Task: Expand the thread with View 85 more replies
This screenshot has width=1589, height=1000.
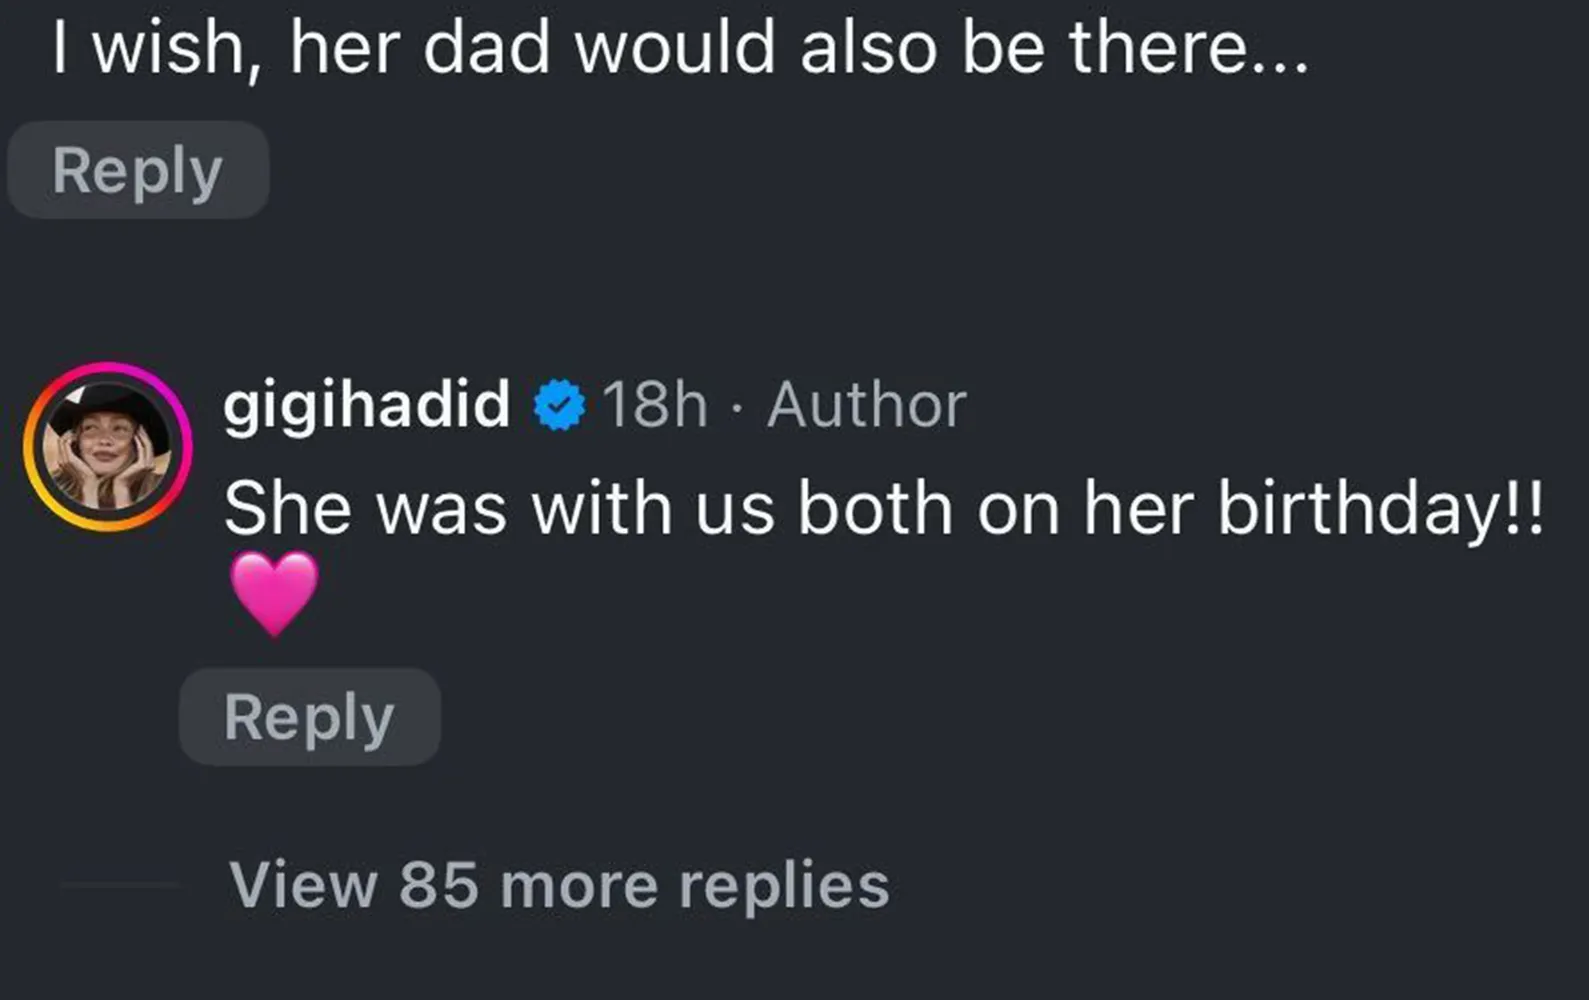Action: [x=558, y=885]
